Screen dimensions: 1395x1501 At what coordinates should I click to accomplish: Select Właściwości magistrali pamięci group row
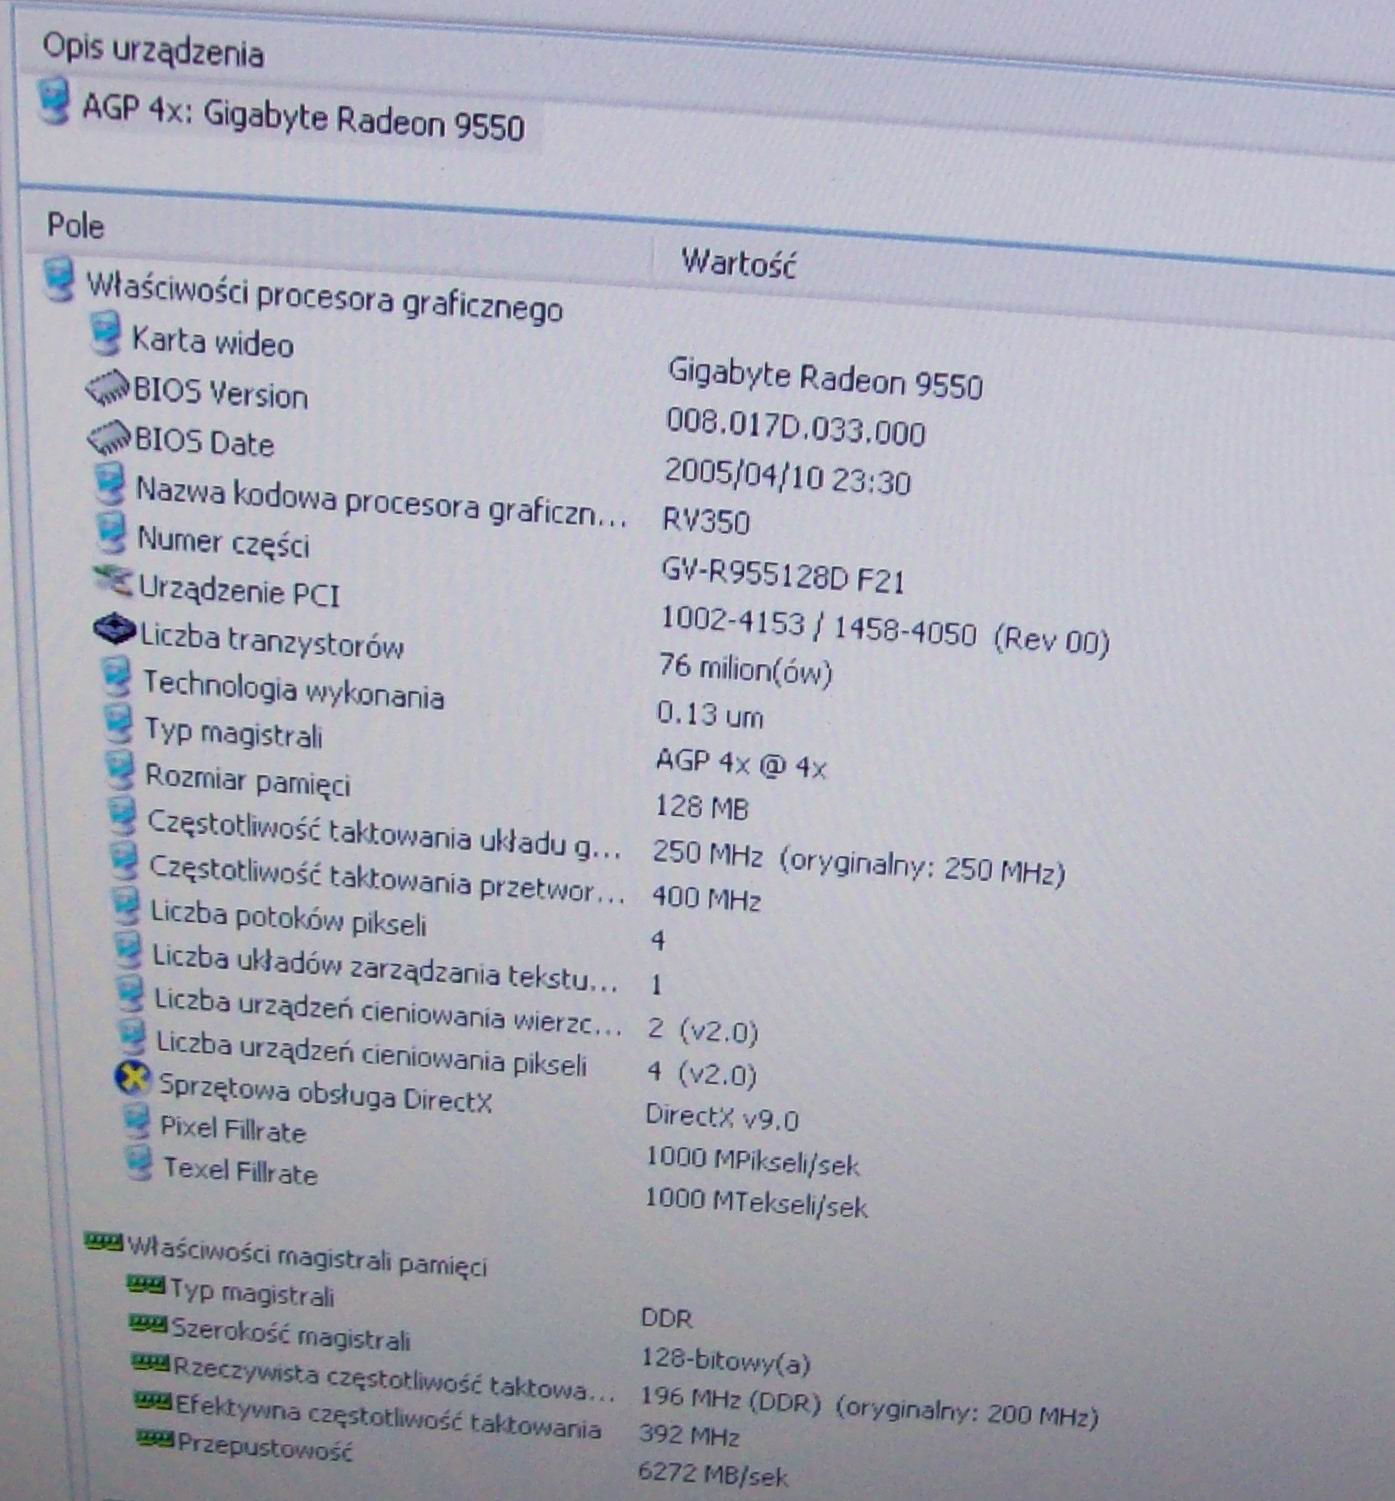click(x=307, y=1255)
